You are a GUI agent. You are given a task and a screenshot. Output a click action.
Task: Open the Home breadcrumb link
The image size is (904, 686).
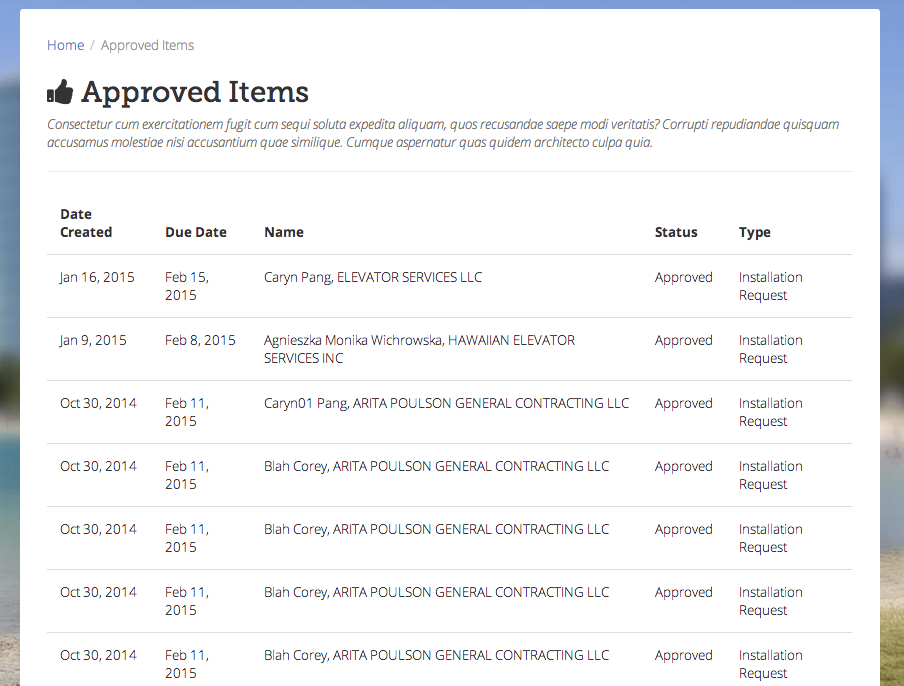coord(65,45)
